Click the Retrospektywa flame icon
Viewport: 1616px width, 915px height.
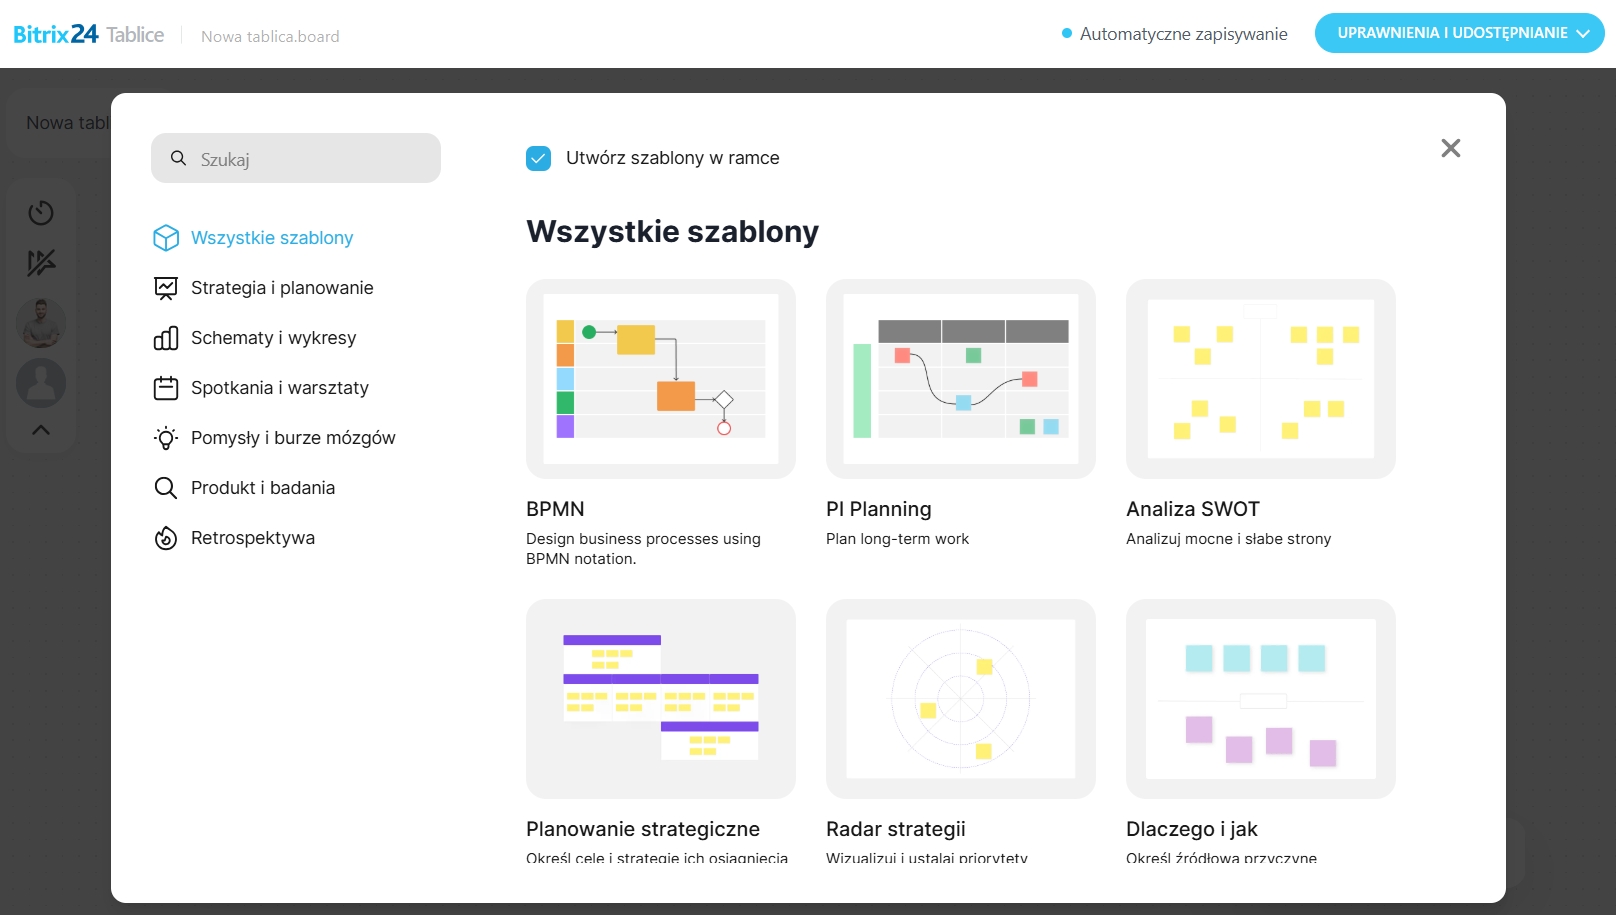pos(166,538)
